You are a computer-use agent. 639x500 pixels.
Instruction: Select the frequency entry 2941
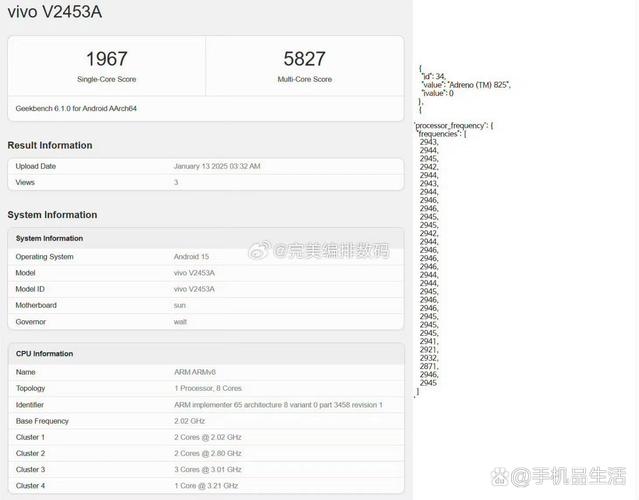(x=428, y=341)
